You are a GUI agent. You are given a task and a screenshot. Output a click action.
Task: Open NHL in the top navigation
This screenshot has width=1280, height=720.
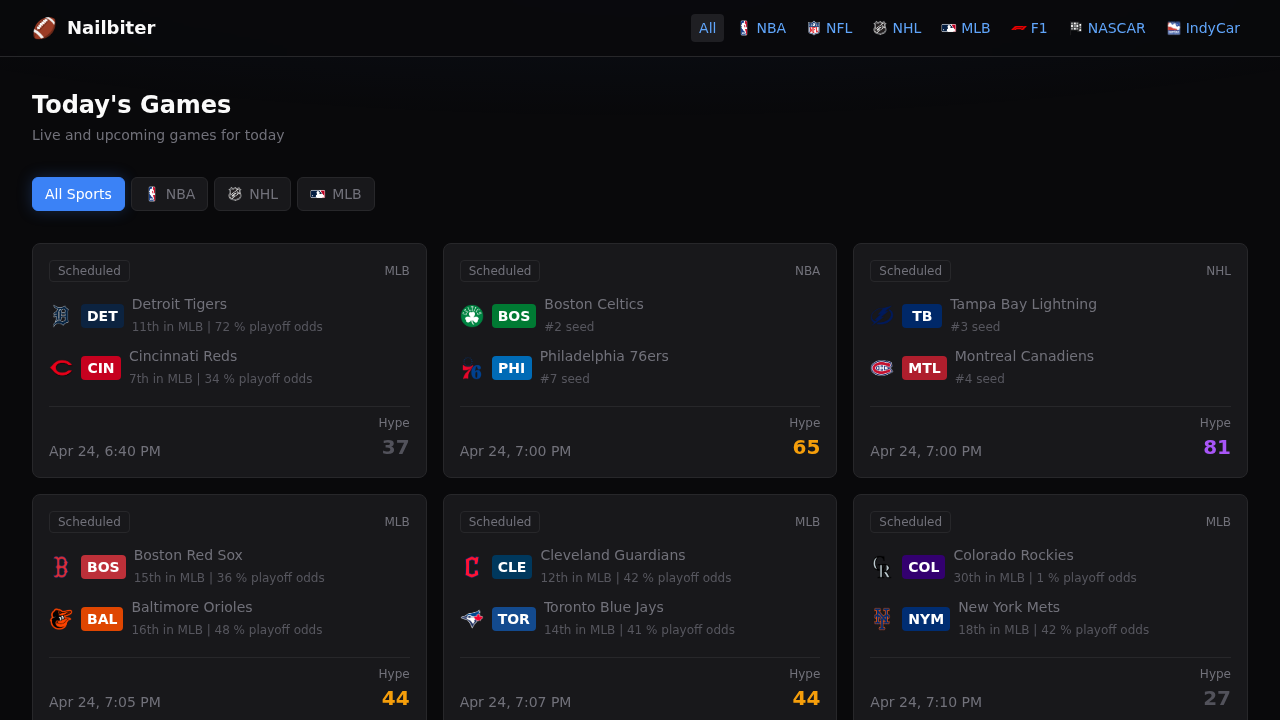[897, 28]
